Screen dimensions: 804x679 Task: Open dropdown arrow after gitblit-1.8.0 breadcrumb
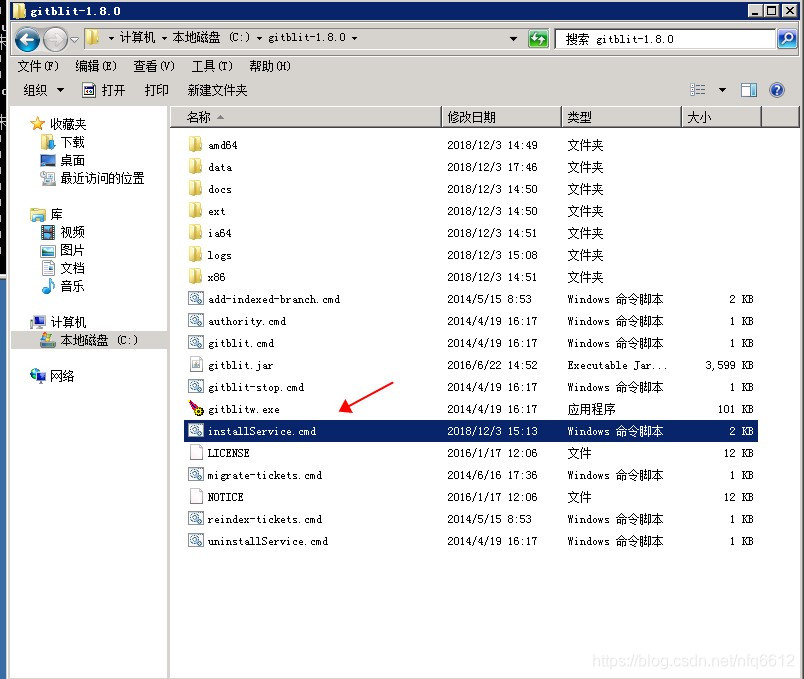[x=354, y=38]
